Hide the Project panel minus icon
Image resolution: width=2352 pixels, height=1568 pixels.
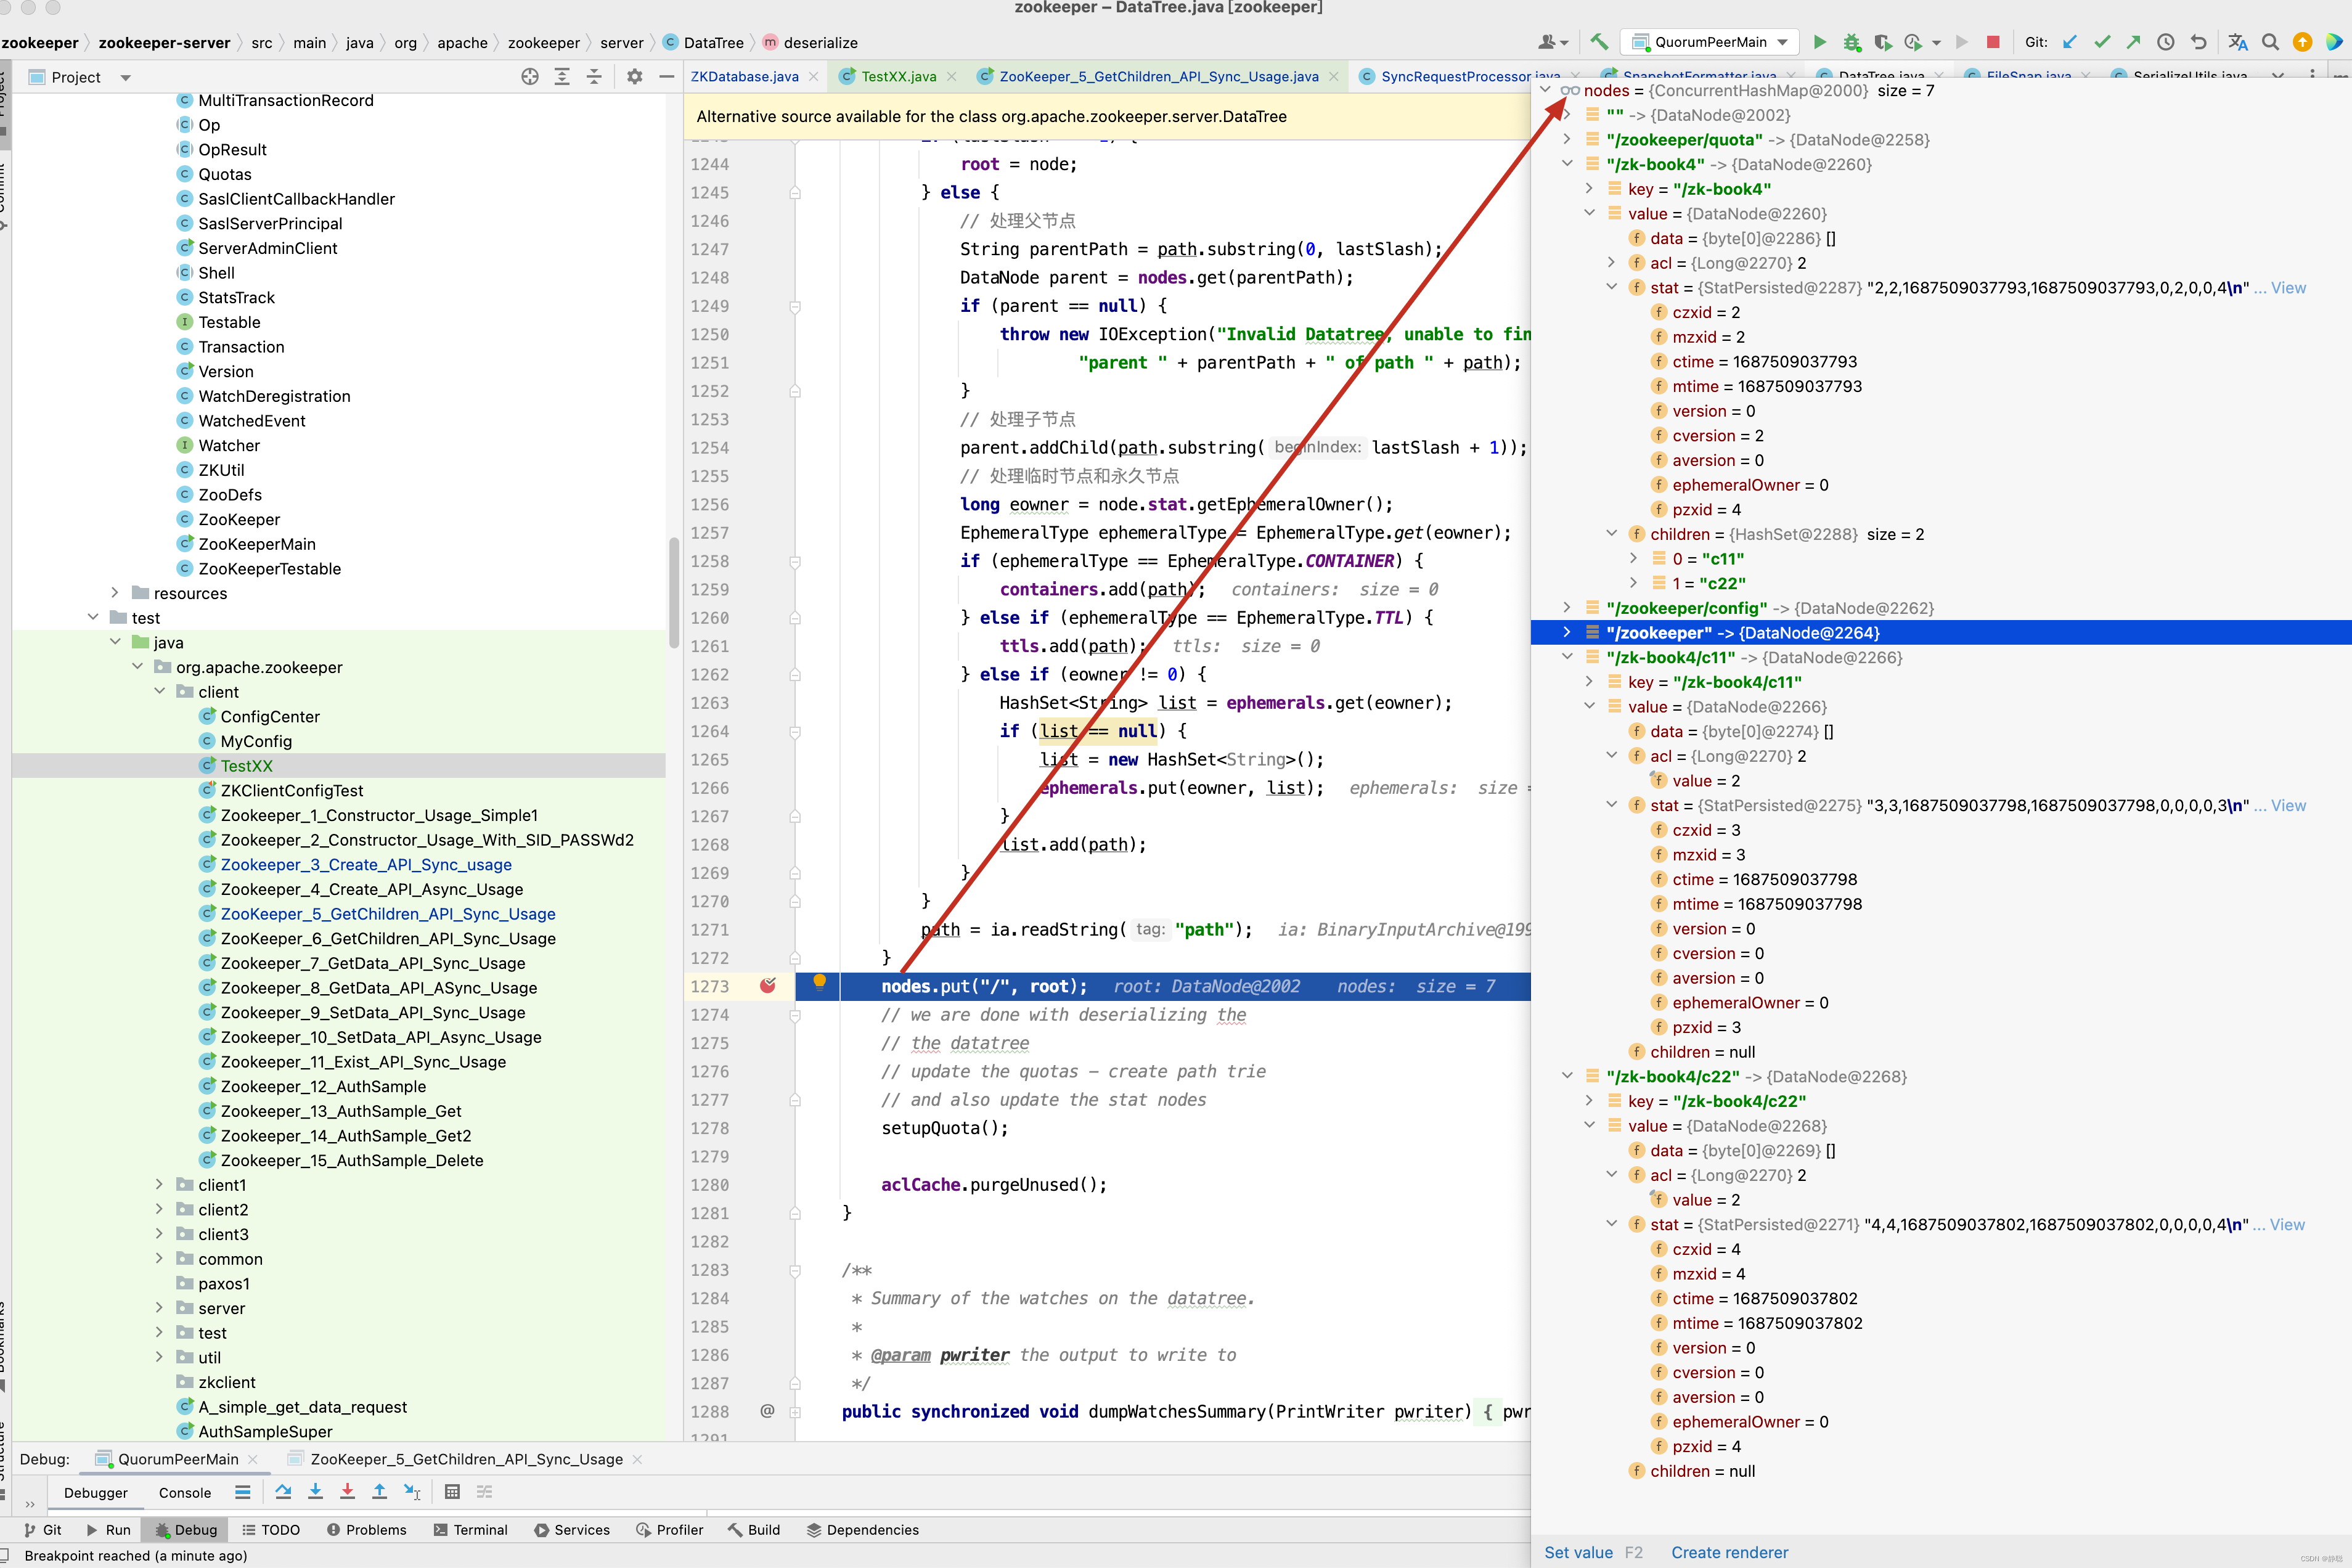666,77
